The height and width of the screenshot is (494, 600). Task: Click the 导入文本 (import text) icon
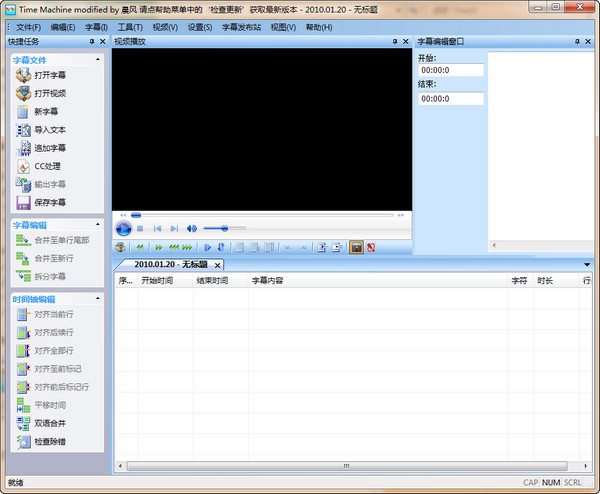pos(24,130)
